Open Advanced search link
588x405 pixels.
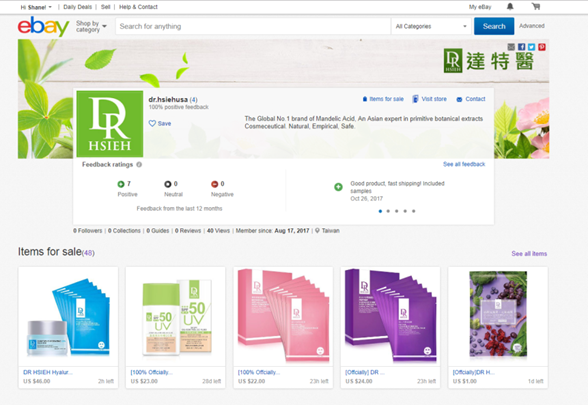[x=532, y=26]
